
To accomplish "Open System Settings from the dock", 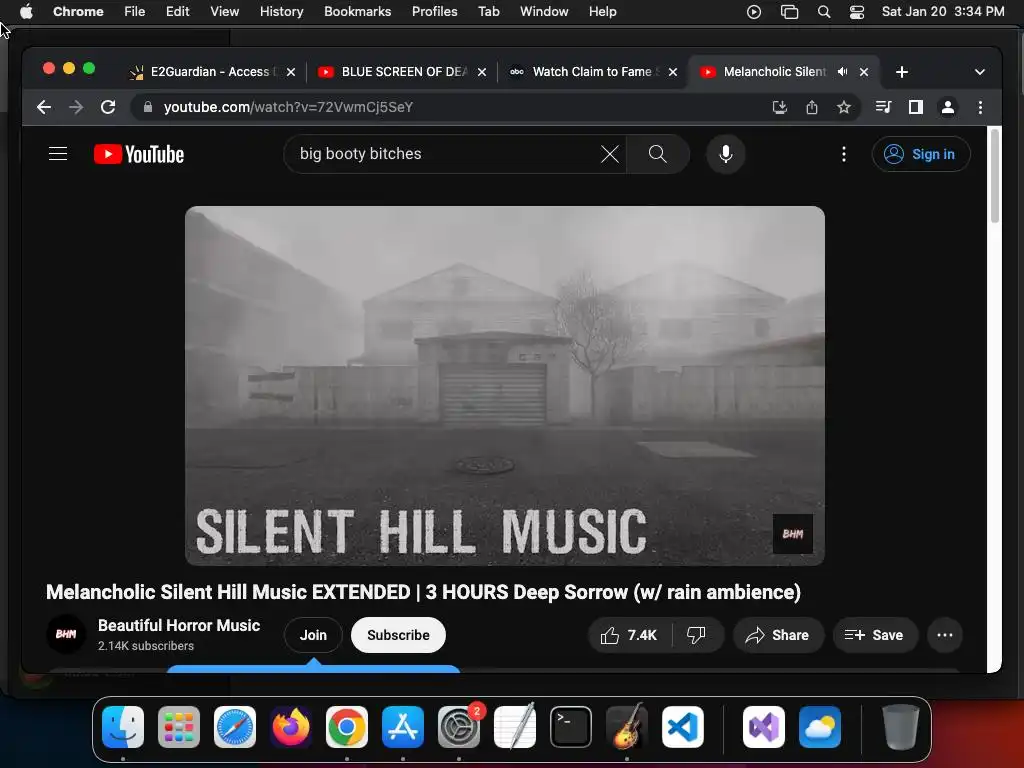I will [x=458, y=727].
